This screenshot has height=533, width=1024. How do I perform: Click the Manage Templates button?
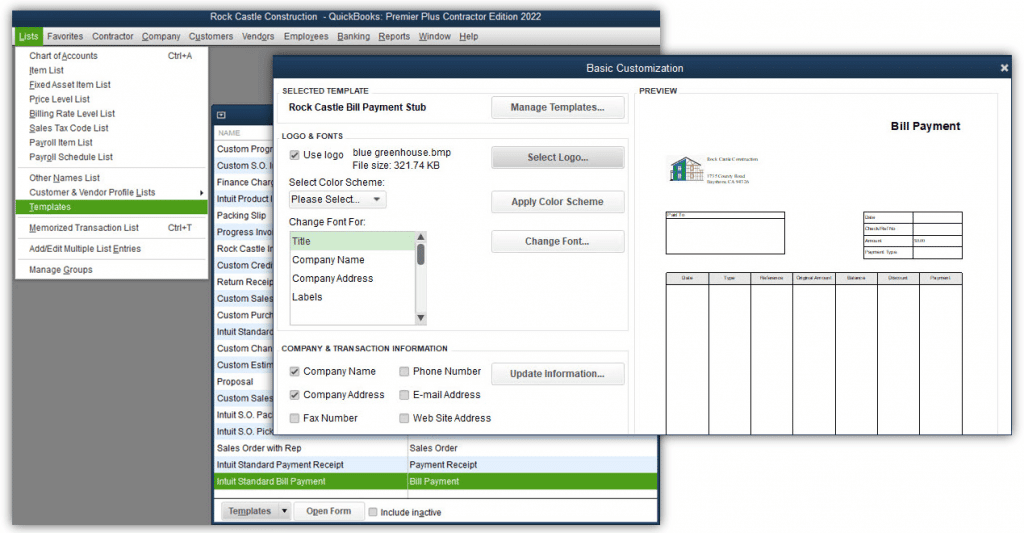click(x=557, y=108)
